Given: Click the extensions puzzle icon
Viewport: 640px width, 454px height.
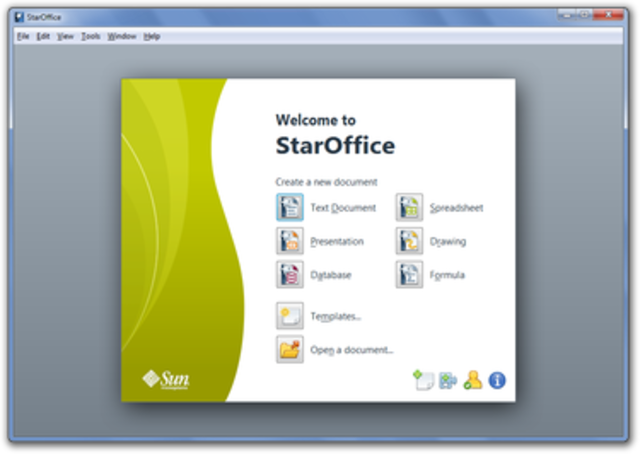Looking at the screenshot, I should (448, 381).
